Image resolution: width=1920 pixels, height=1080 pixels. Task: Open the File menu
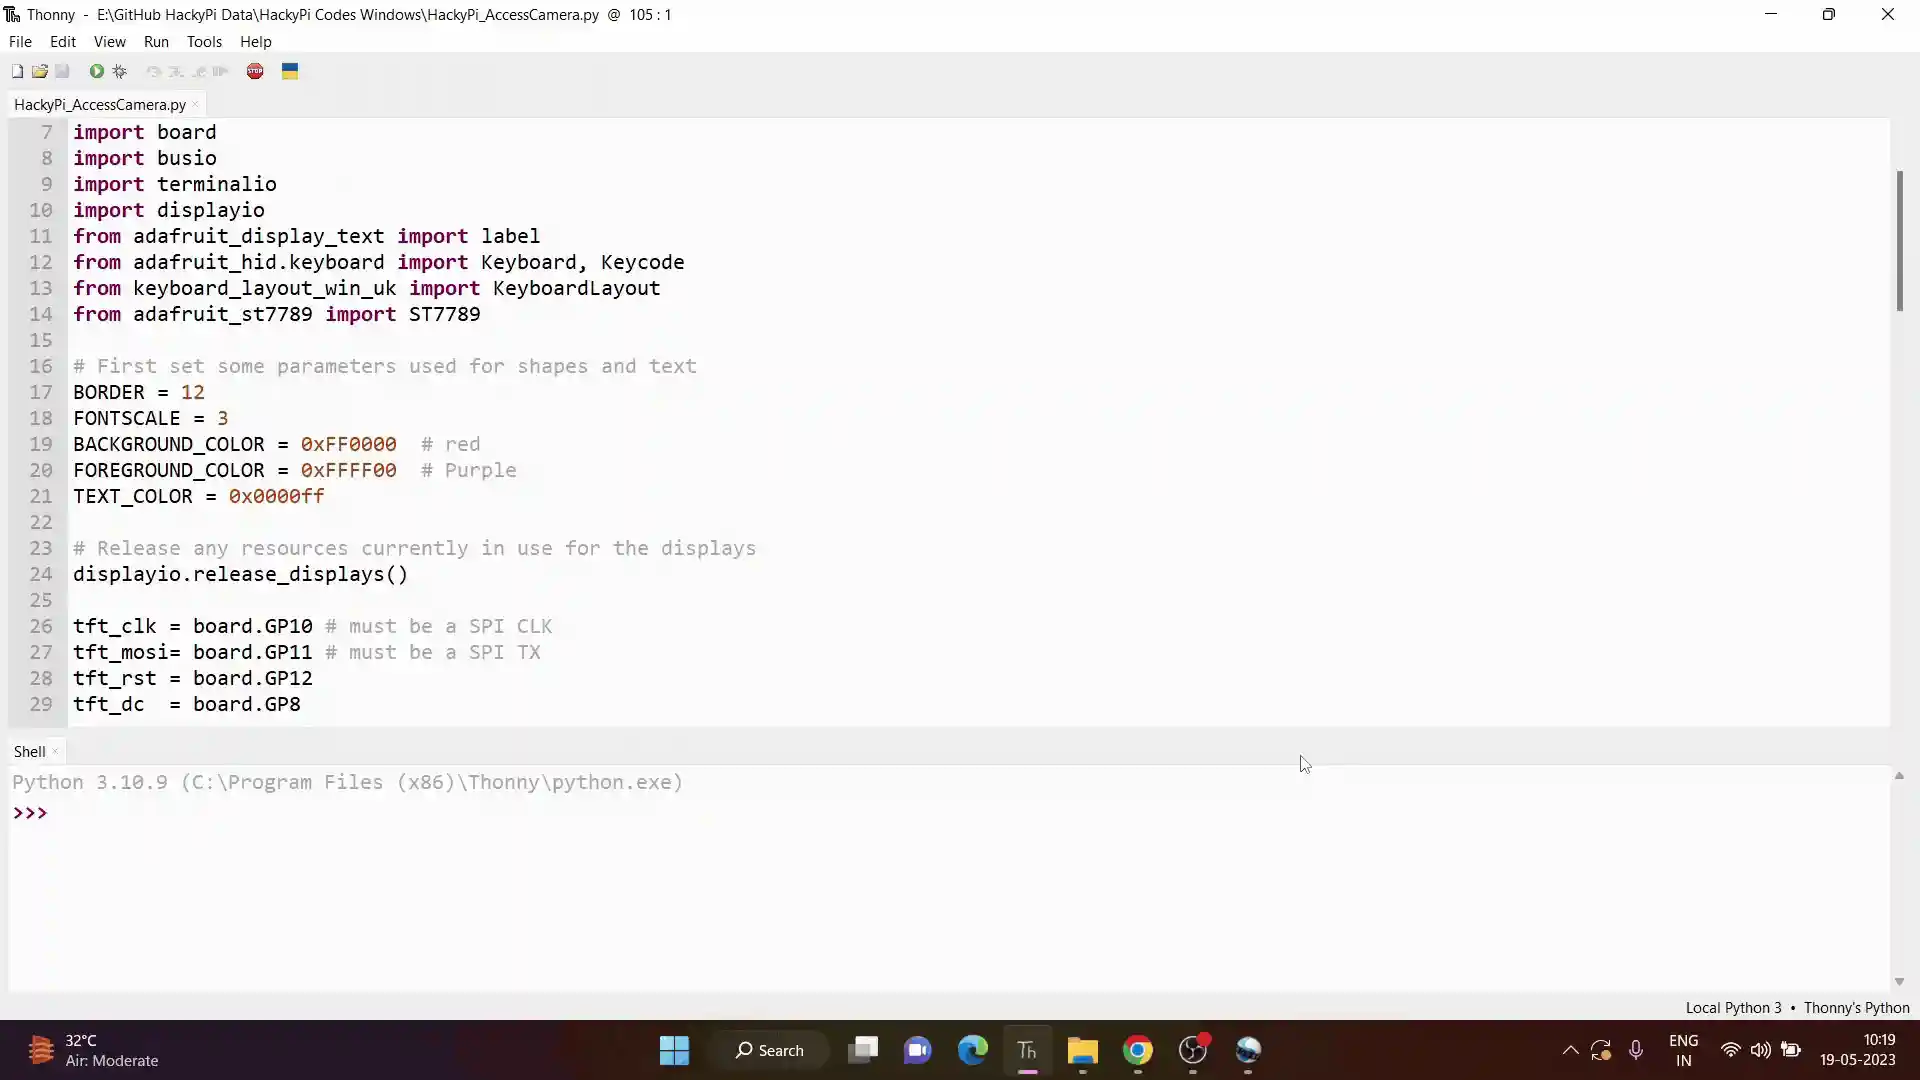coord(20,42)
